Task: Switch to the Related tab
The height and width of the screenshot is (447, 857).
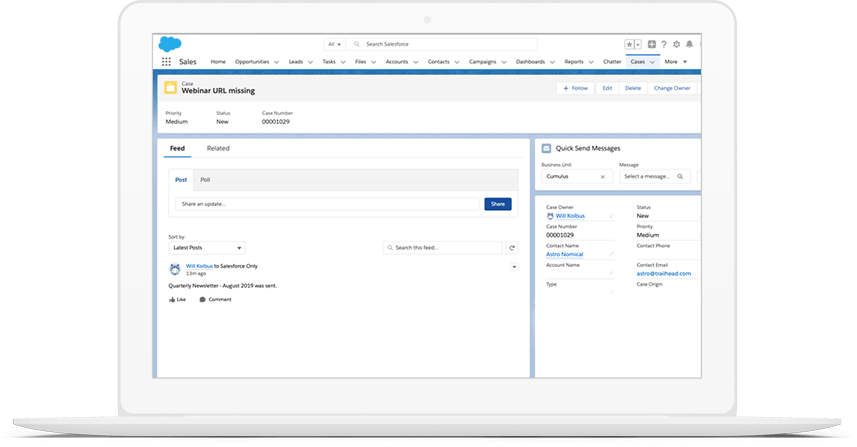Action: (x=218, y=148)
